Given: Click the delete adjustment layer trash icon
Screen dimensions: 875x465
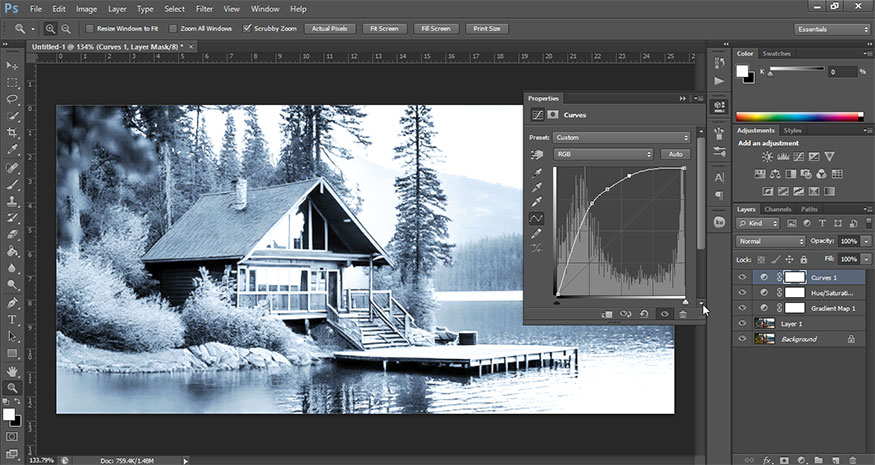Looking at the screenshot, I should click(683, 314).
